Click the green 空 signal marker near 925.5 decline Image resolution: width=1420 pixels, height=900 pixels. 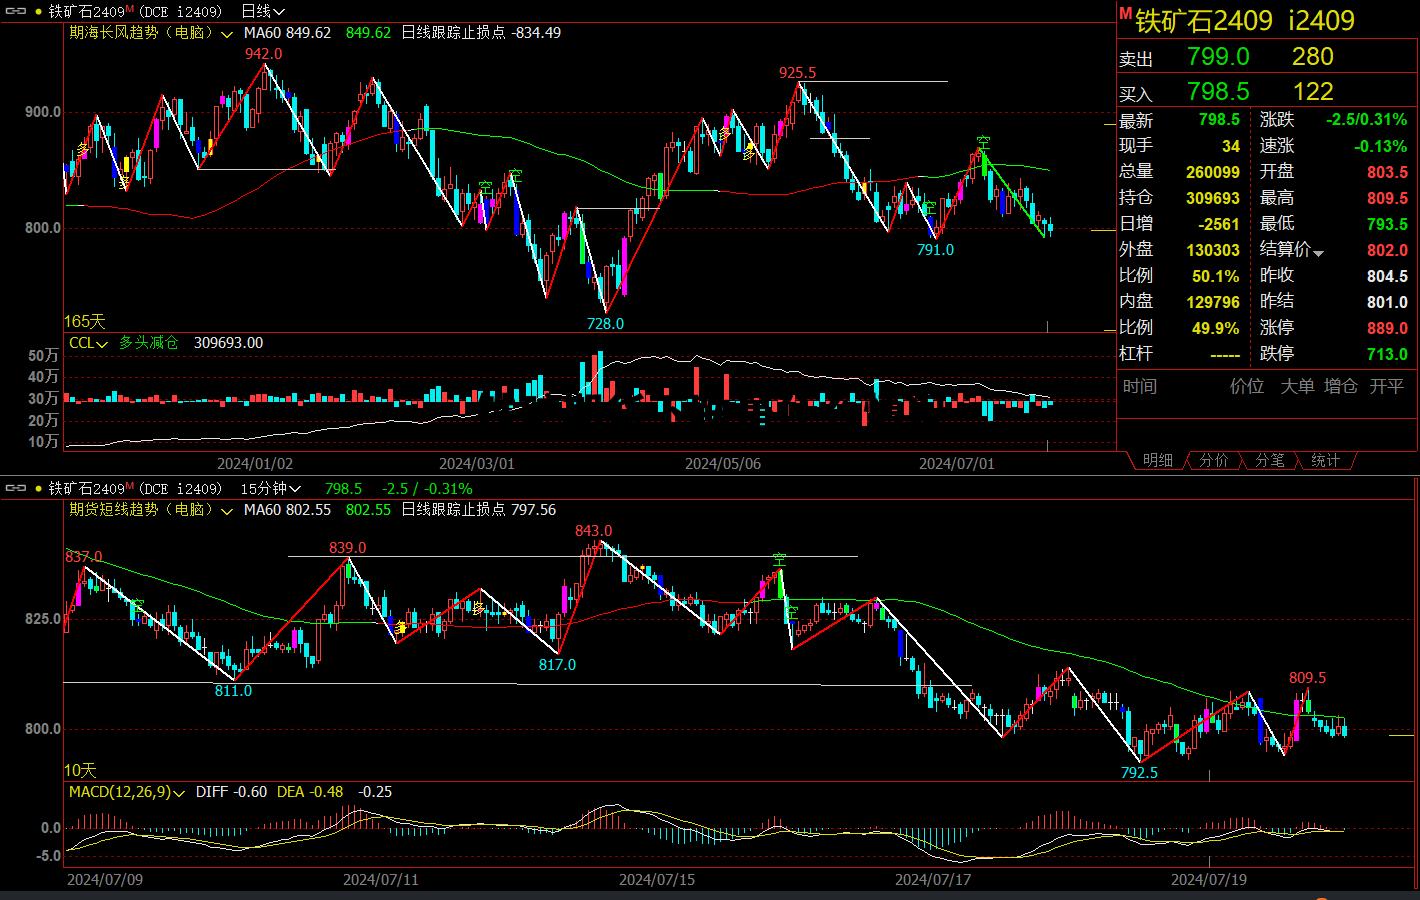[983, 142]
